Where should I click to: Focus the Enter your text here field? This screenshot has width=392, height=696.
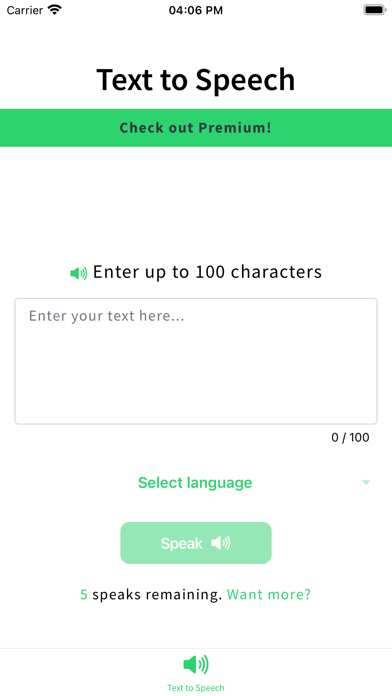point(196,361)
